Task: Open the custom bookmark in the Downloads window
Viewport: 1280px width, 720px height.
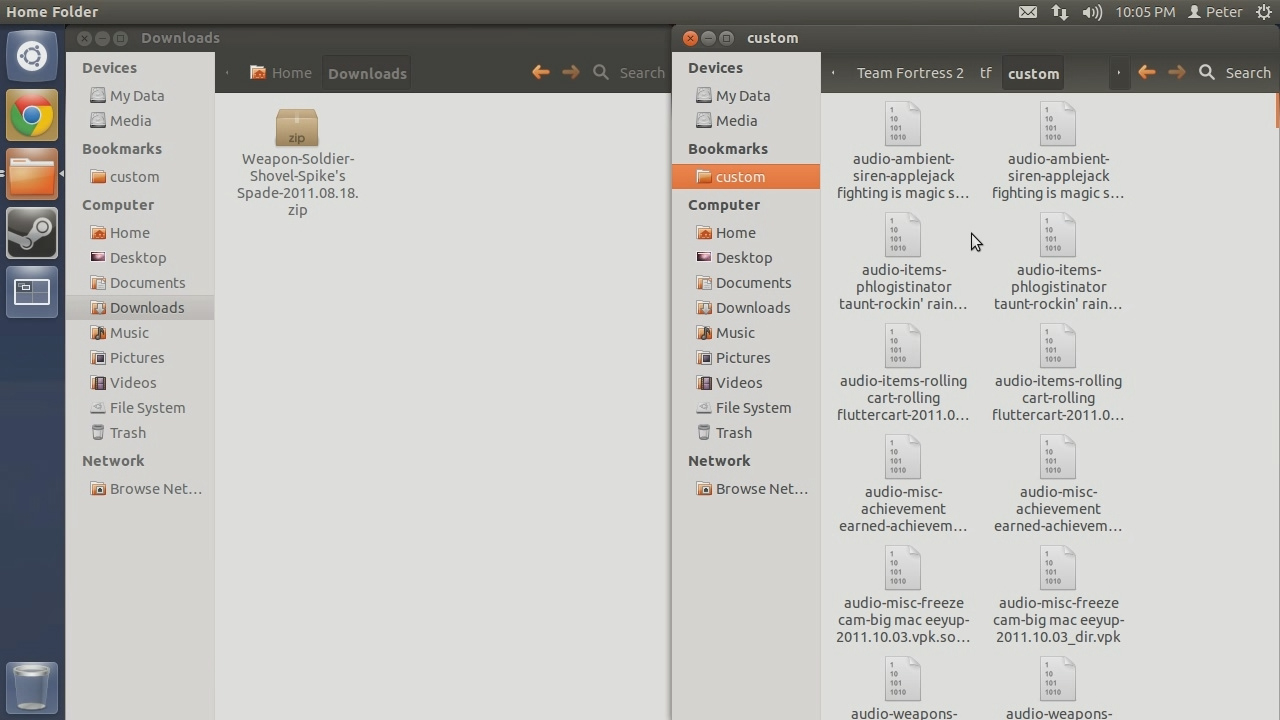Action: pyautogui.click(x=134, y=177)
